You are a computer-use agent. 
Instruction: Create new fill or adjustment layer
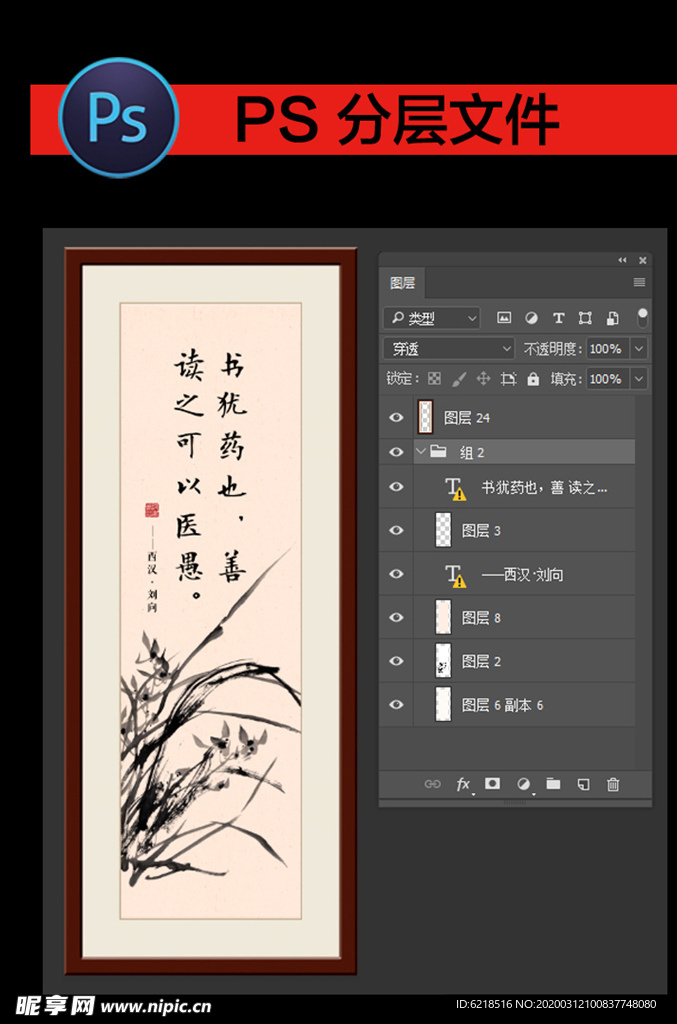point(524,784)
